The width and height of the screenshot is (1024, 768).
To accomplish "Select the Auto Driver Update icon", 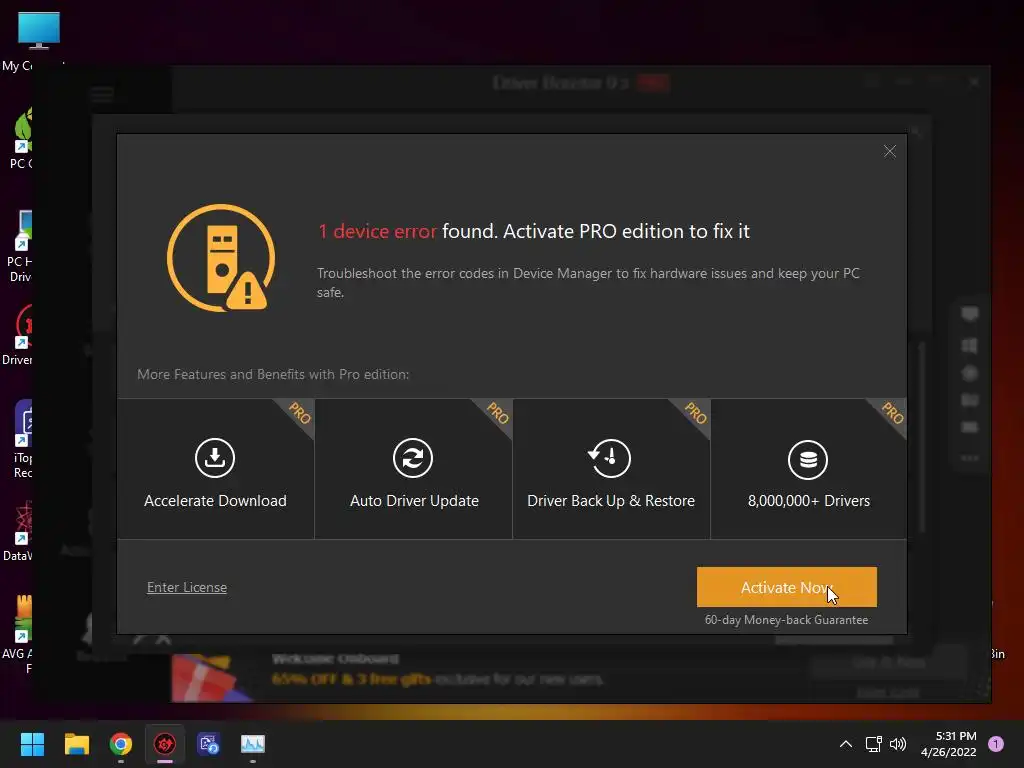I will pyautogui.click(x=413, y=458).
